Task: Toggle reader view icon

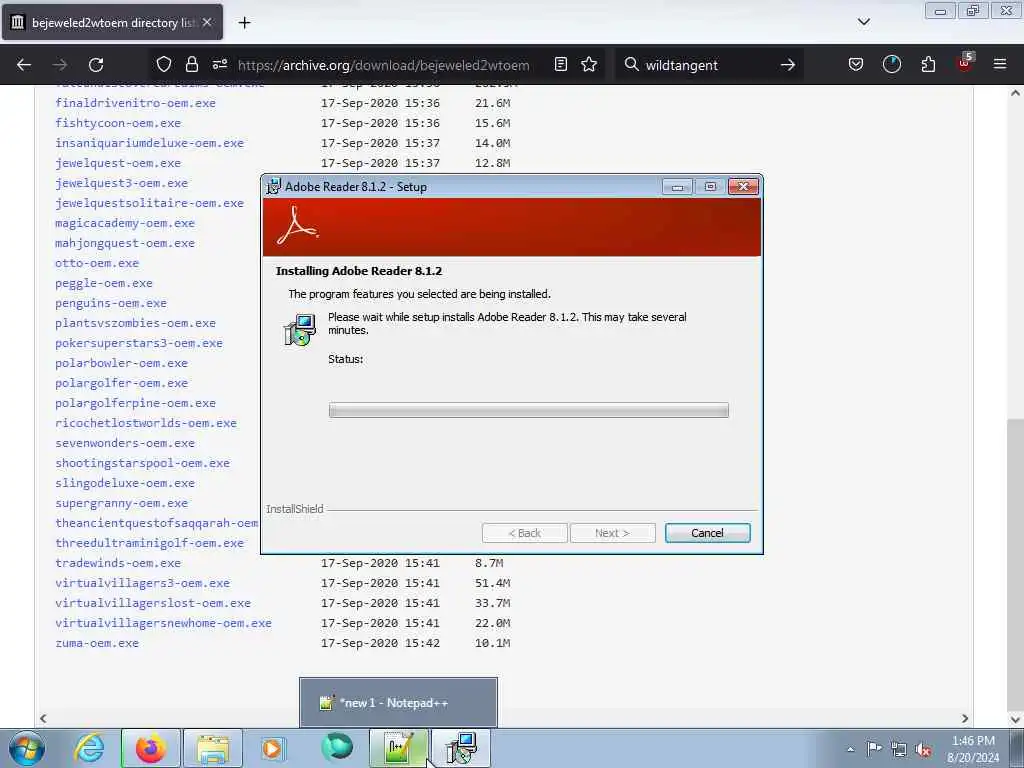Action: pyautogui.click(x=560, y=64)
